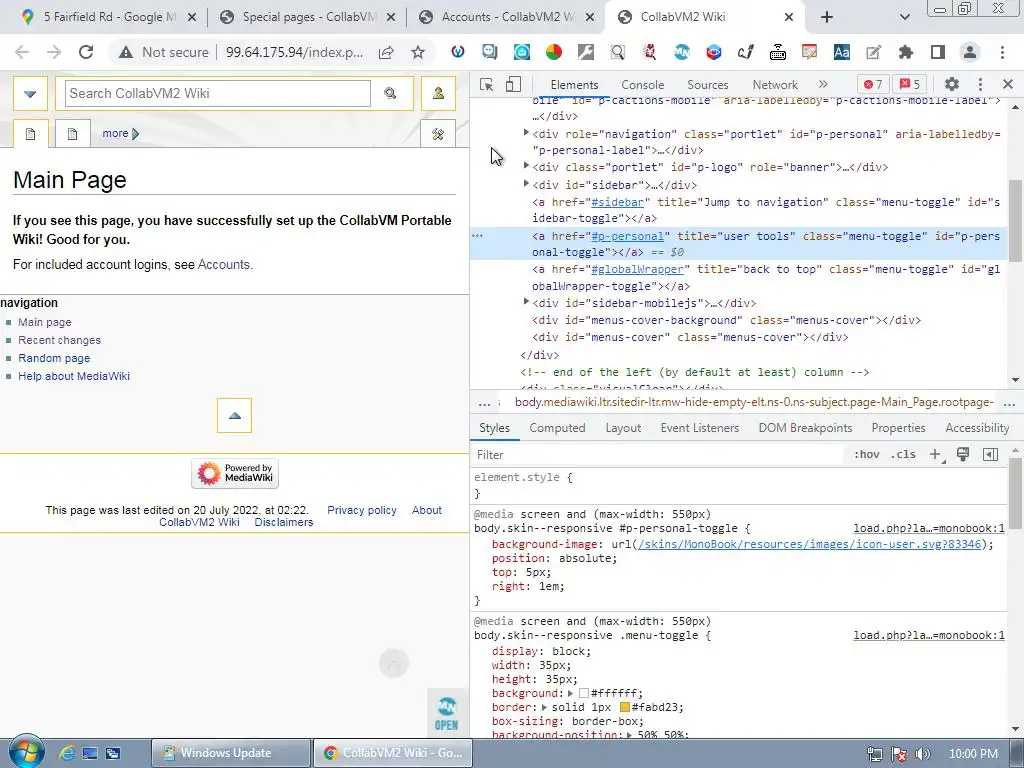1024x768 pixels.
Task: Click the wiki search magnifier button
Action: [x=391, y=93]
